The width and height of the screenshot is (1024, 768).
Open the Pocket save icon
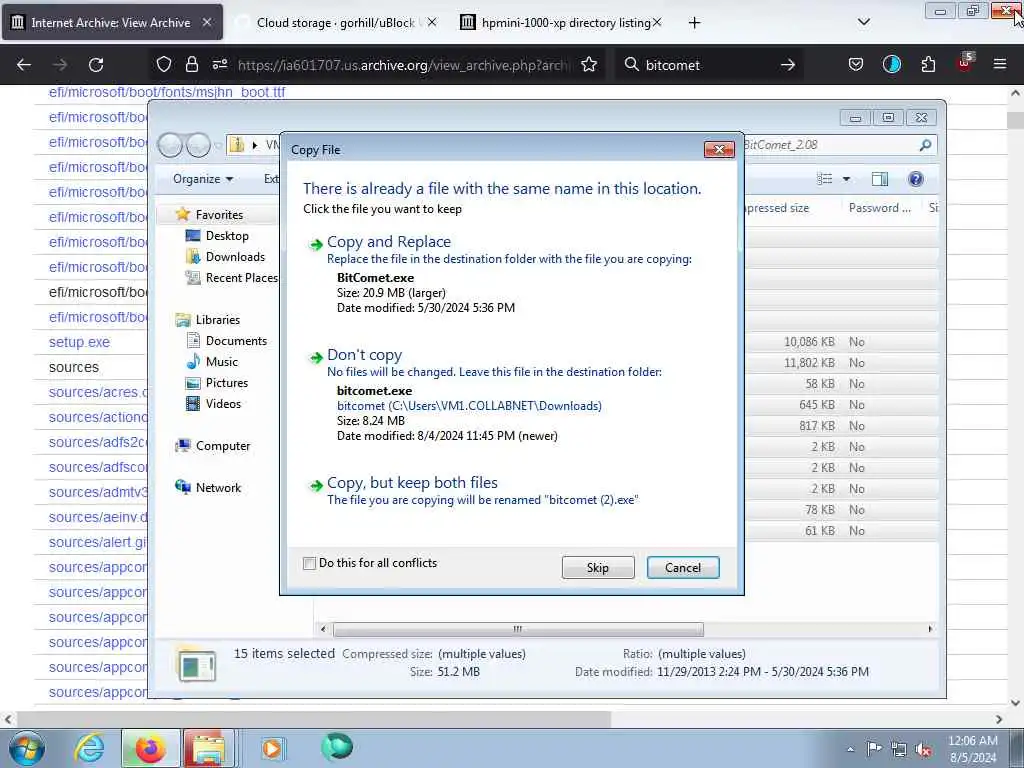(x=856, y=64)
